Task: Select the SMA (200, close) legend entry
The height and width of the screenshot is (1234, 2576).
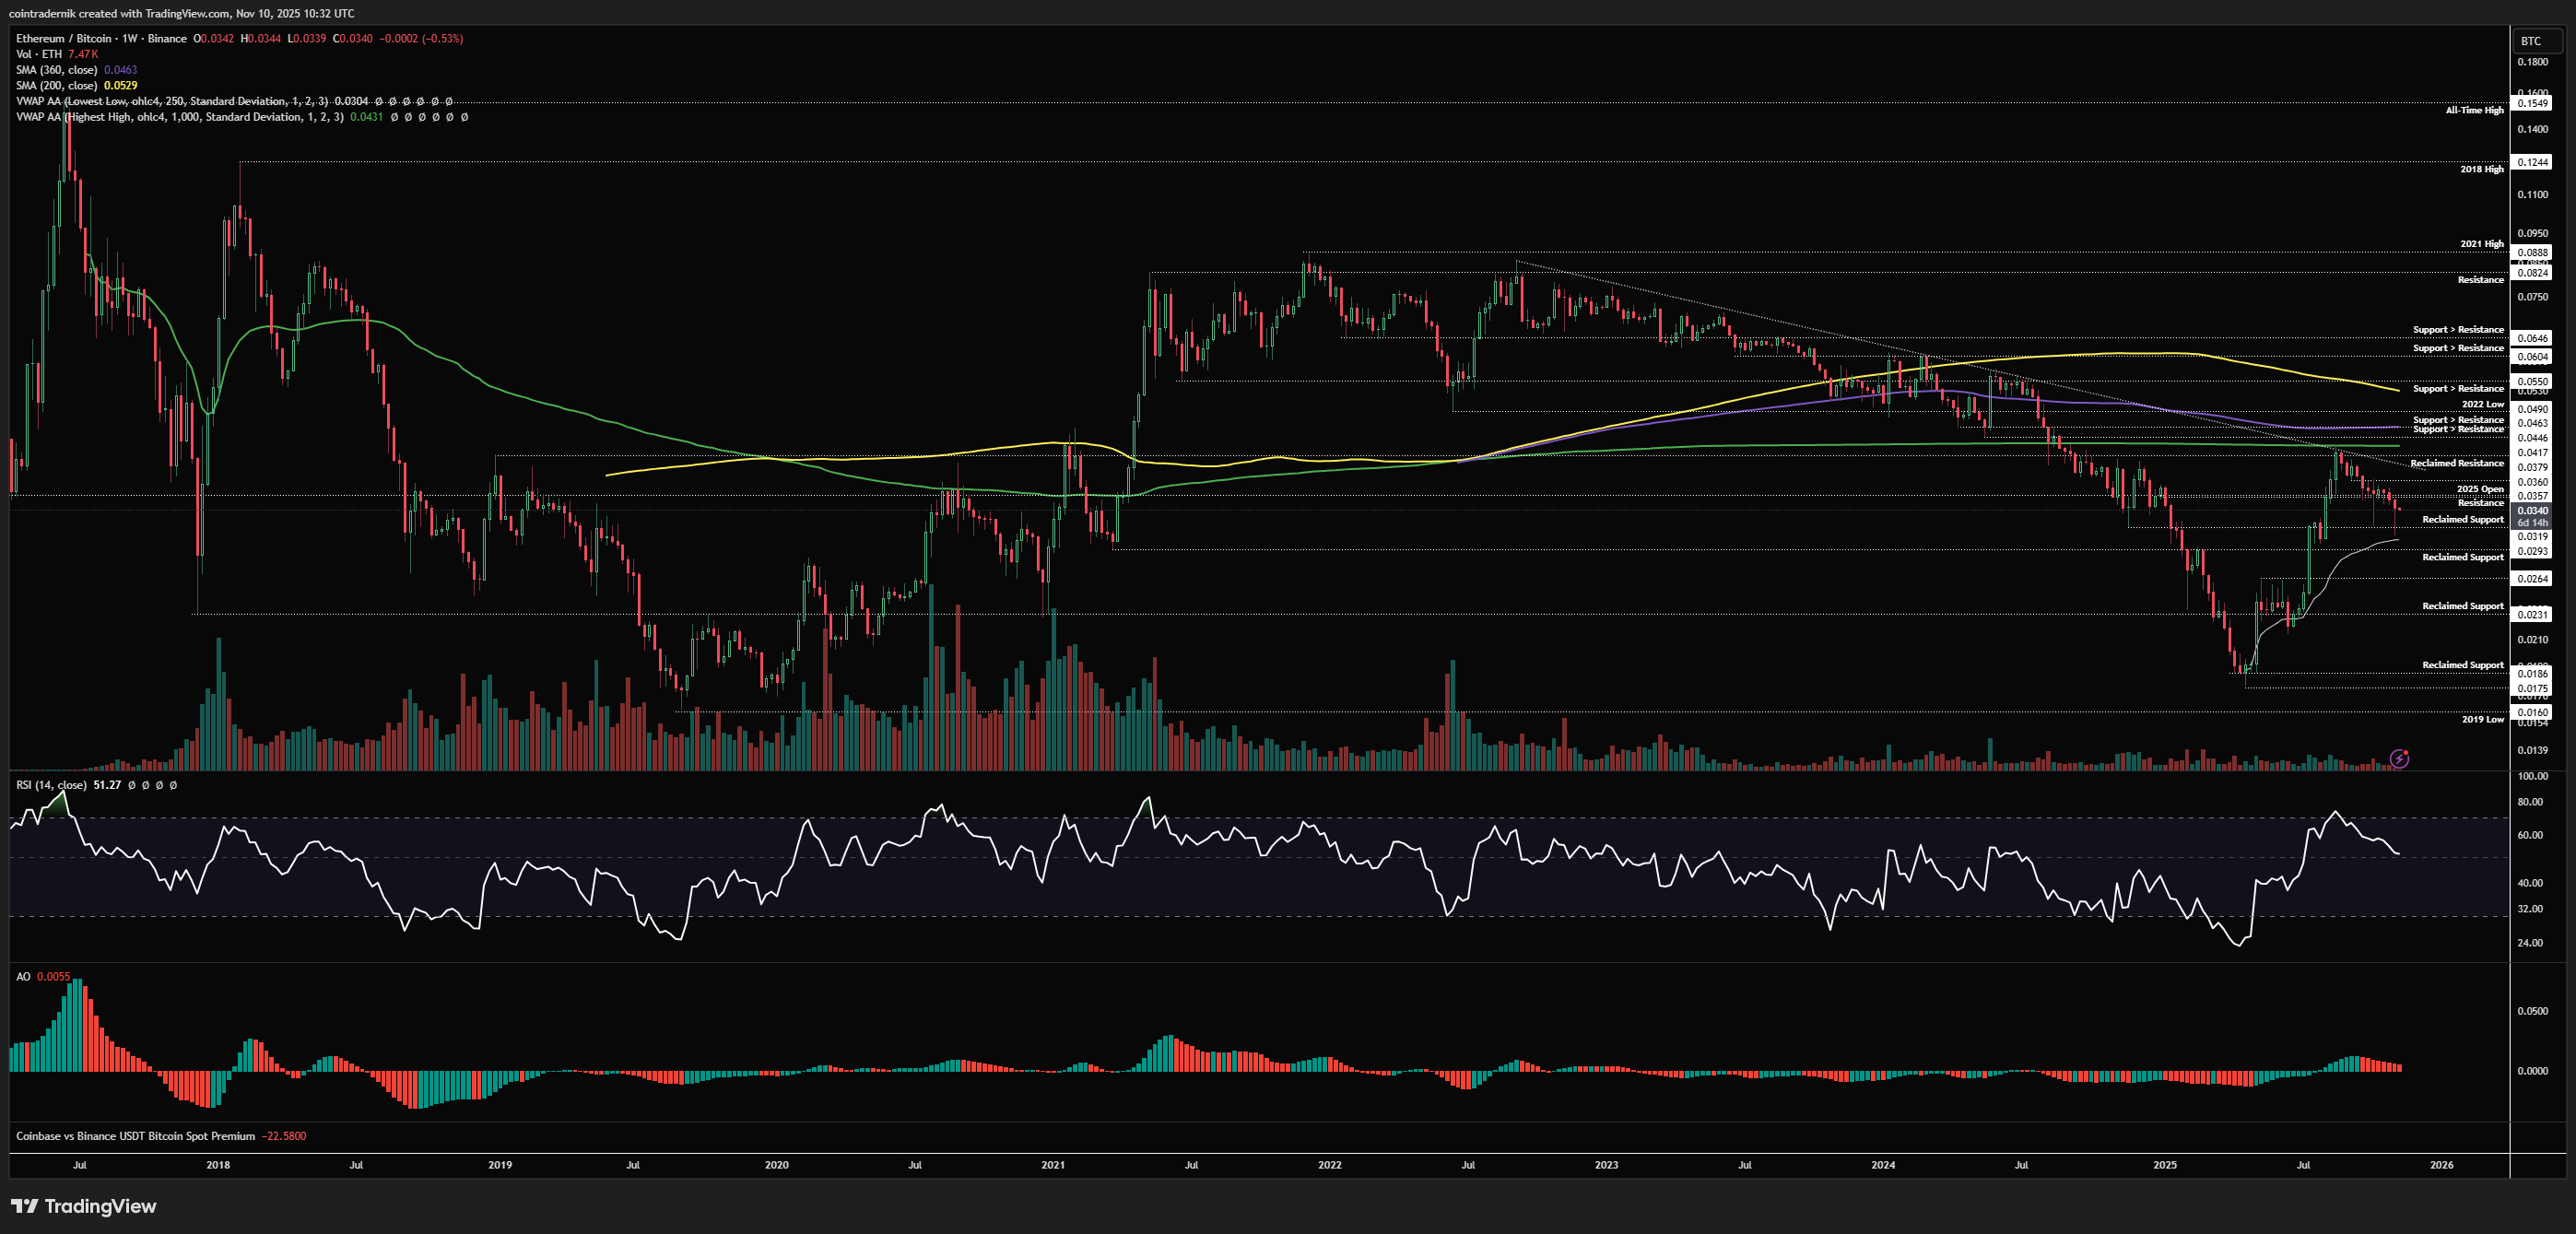Action: click(x=56, y=86)
